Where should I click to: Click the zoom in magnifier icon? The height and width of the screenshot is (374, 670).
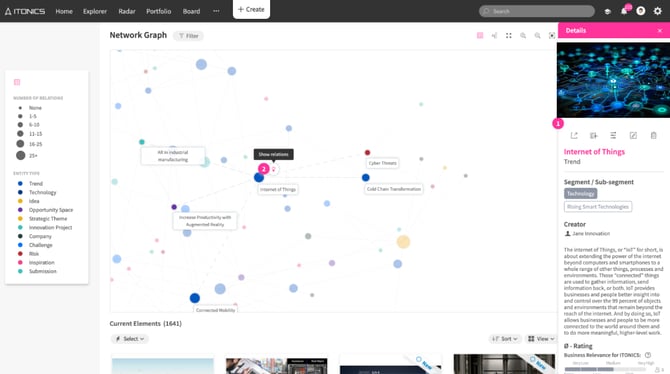coord(523,35)
